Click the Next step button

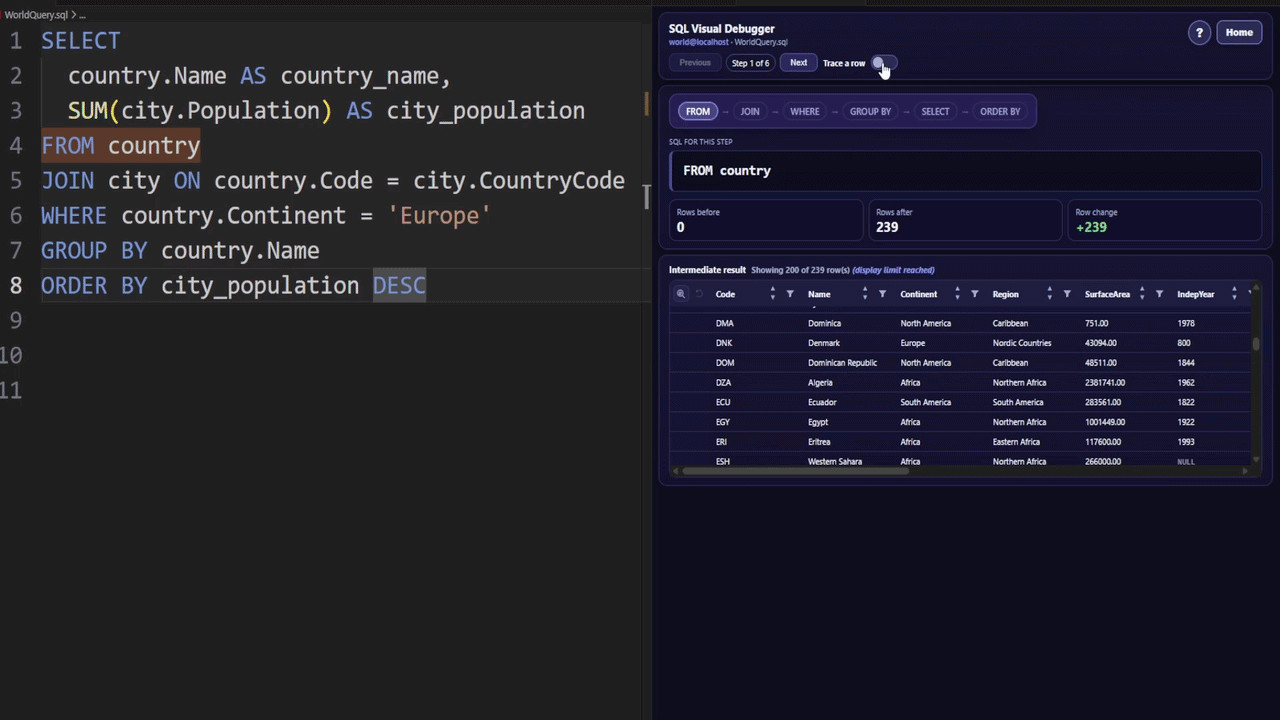pos(798,63)
